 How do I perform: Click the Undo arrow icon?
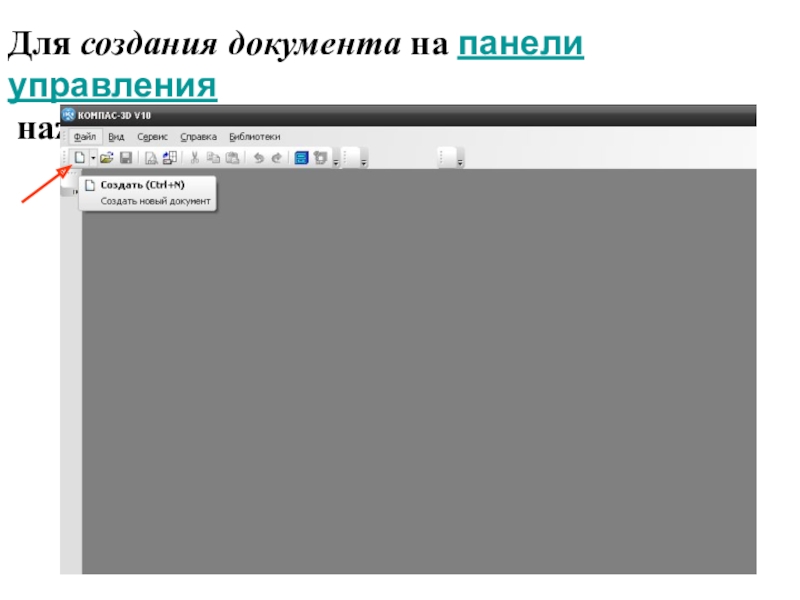pyautogui.click(x=259, y=158)
